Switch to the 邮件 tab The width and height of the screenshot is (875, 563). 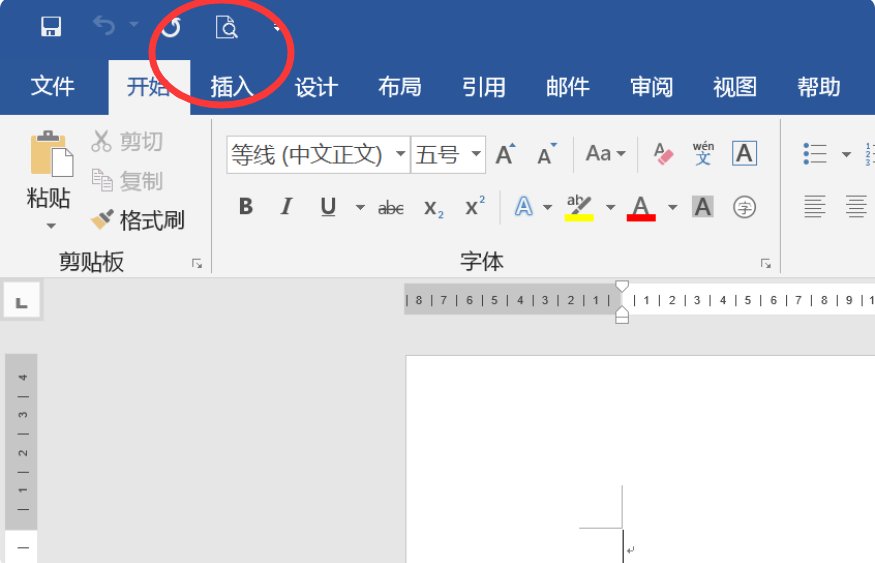tap(568, 86)
